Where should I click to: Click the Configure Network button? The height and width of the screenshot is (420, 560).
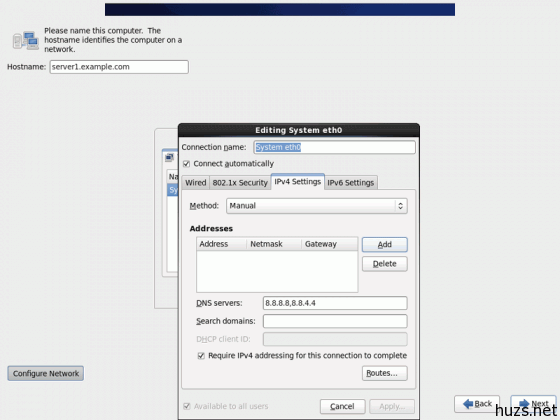click(x=46, y=374)
